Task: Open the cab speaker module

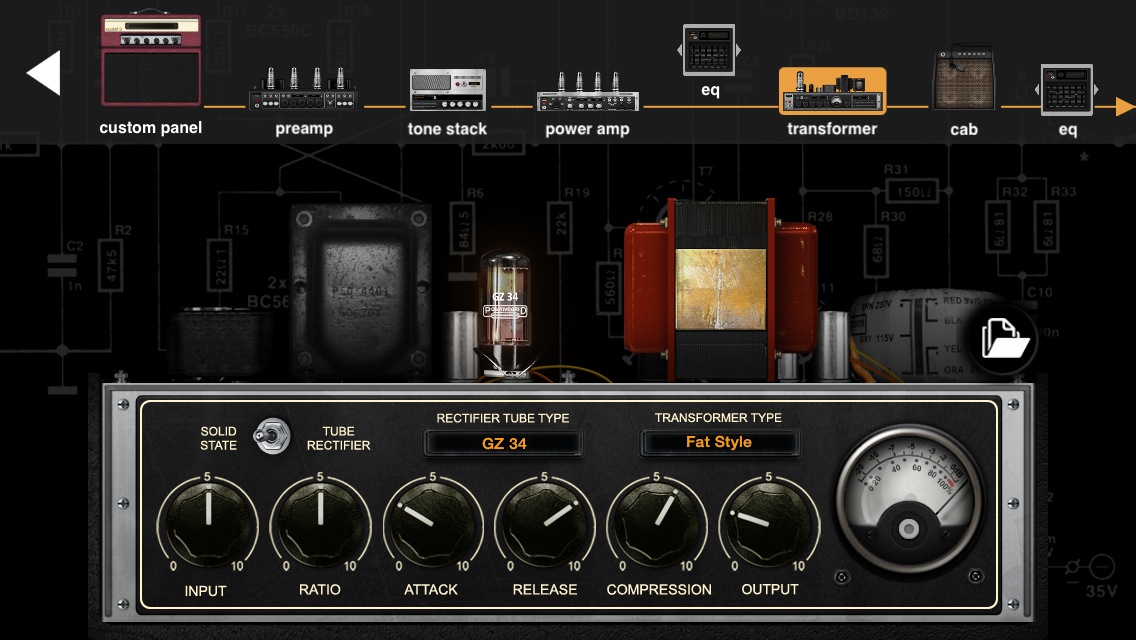Action: click(x=963, y=81)
